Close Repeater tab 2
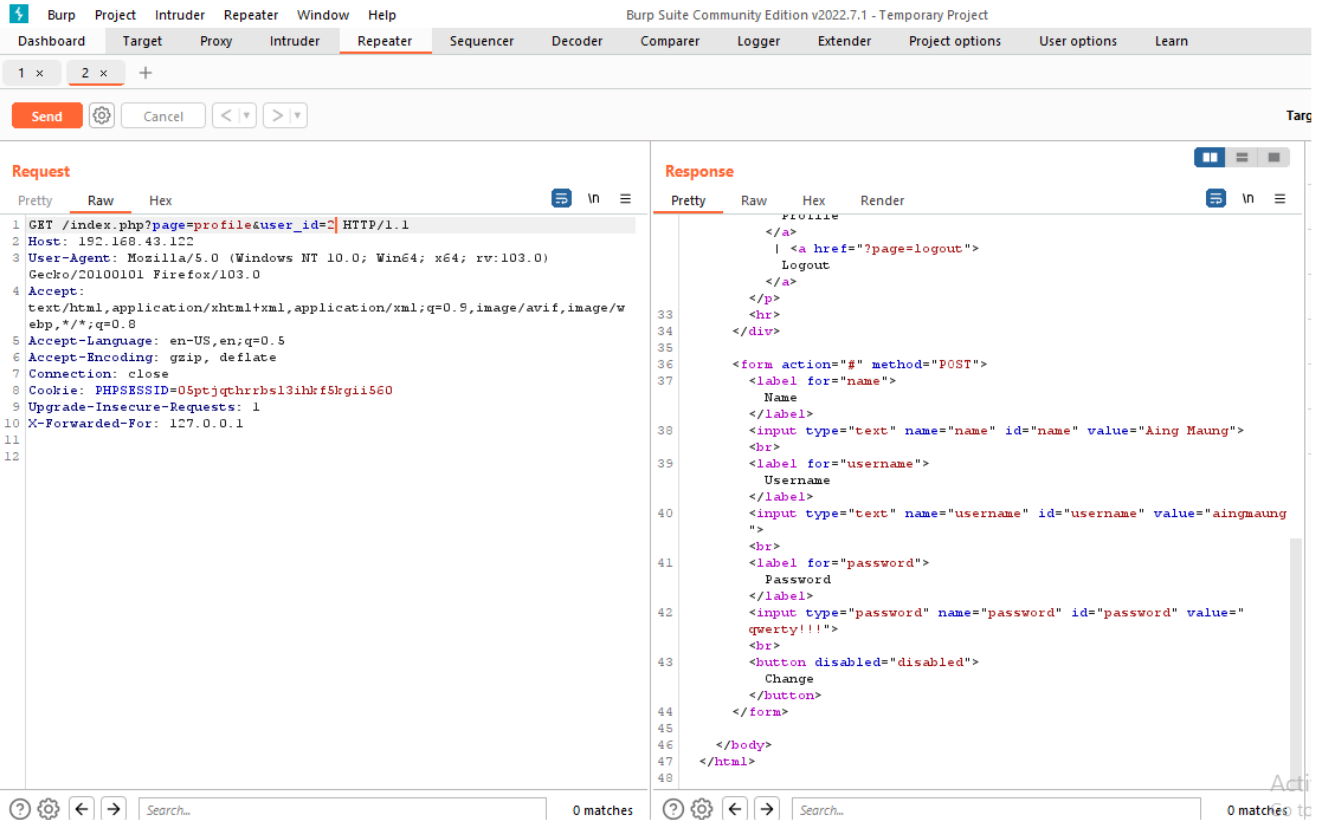Image resolution: width=1319 pixels, height=826 pixels. [103, 73]
